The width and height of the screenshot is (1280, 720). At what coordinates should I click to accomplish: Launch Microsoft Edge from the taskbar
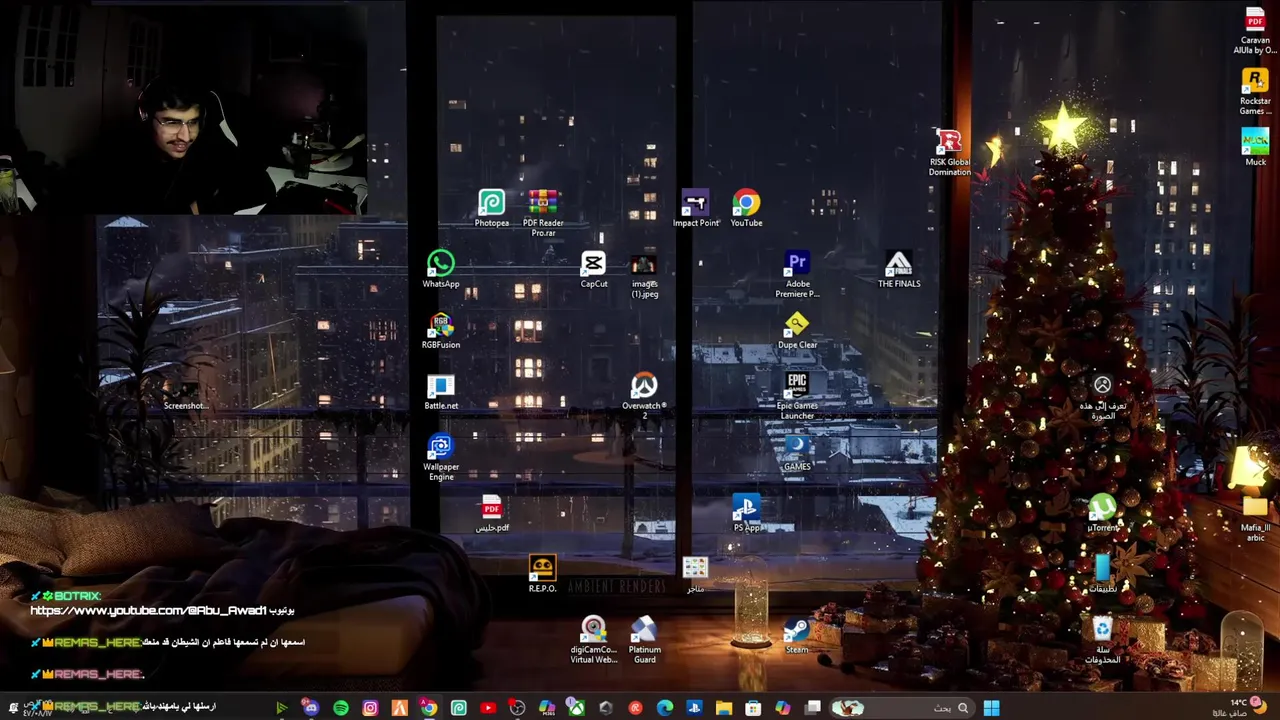coord(665,708)
